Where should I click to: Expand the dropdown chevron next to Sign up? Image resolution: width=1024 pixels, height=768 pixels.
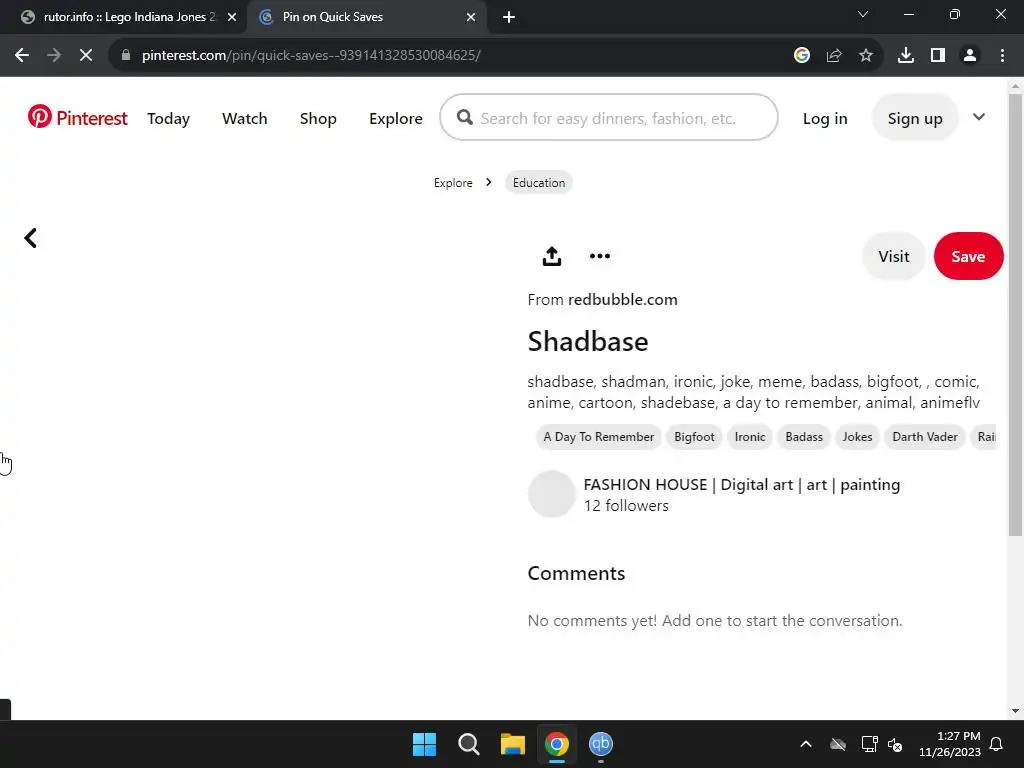979,117
